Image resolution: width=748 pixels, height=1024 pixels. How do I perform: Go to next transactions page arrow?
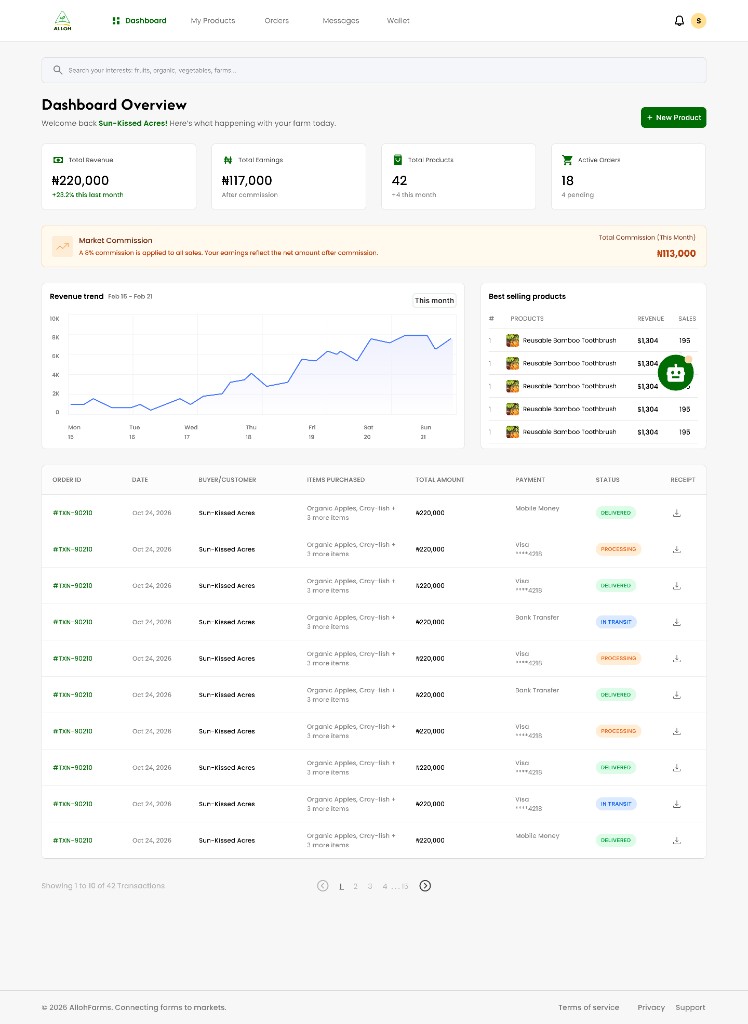pyautogui.click(x=425, y=886)
